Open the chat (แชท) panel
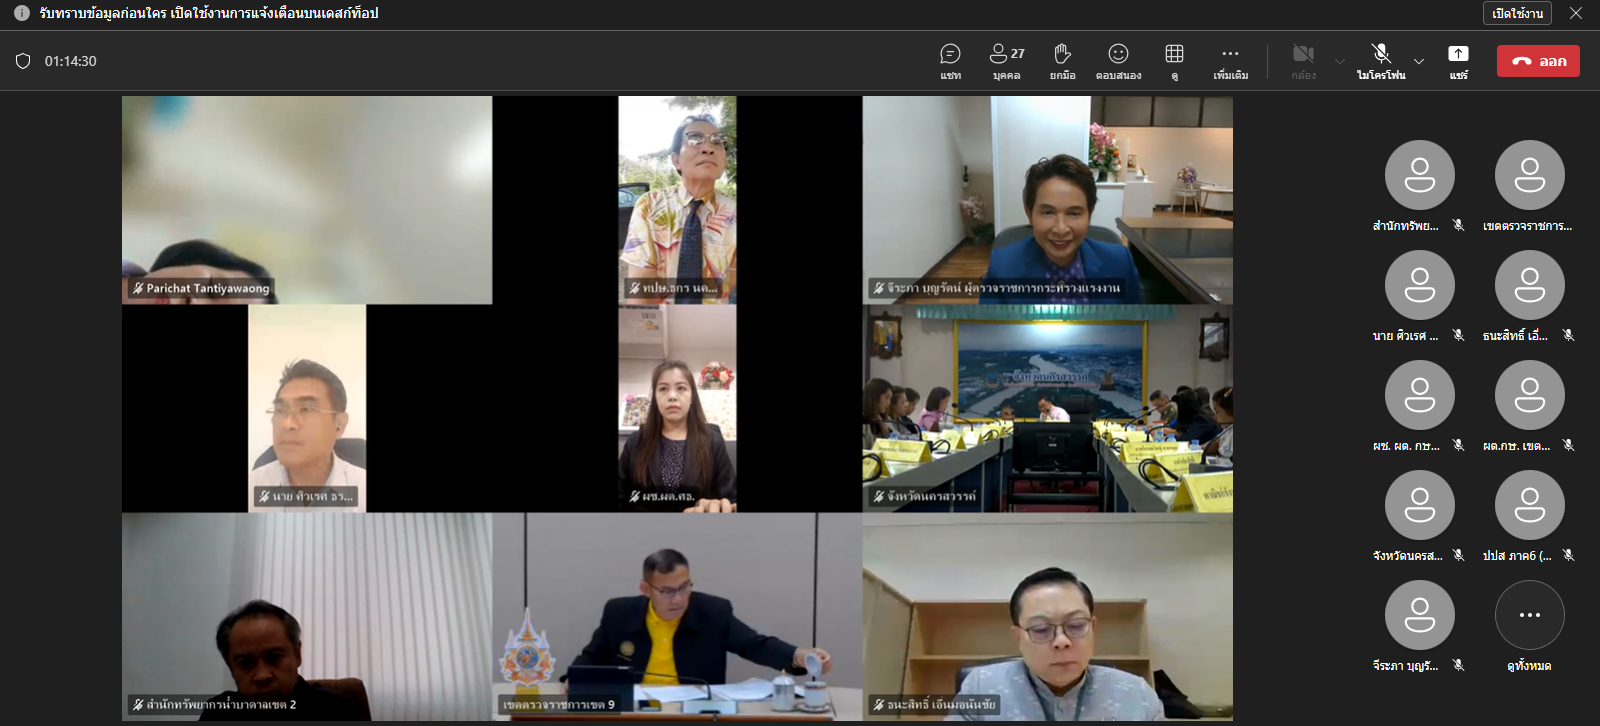1600x726 pixels. tap(950, 60)
